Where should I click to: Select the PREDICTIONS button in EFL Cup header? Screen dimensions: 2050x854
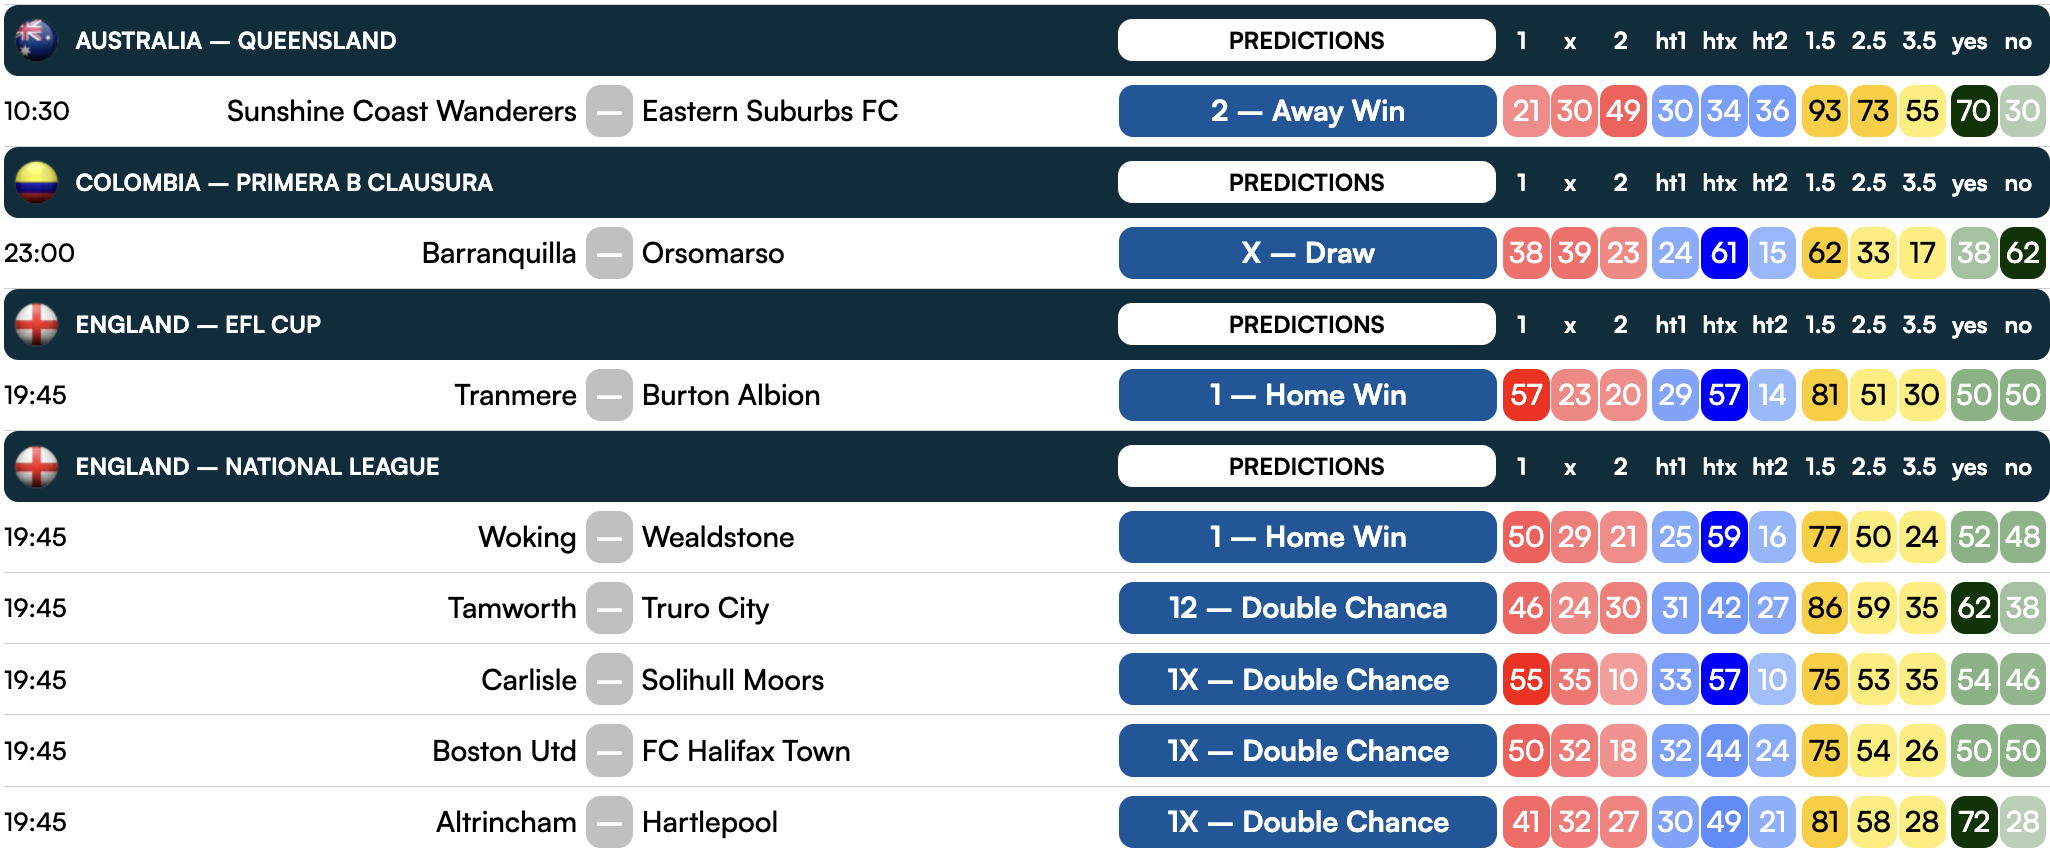click(x=1306, y=324)
